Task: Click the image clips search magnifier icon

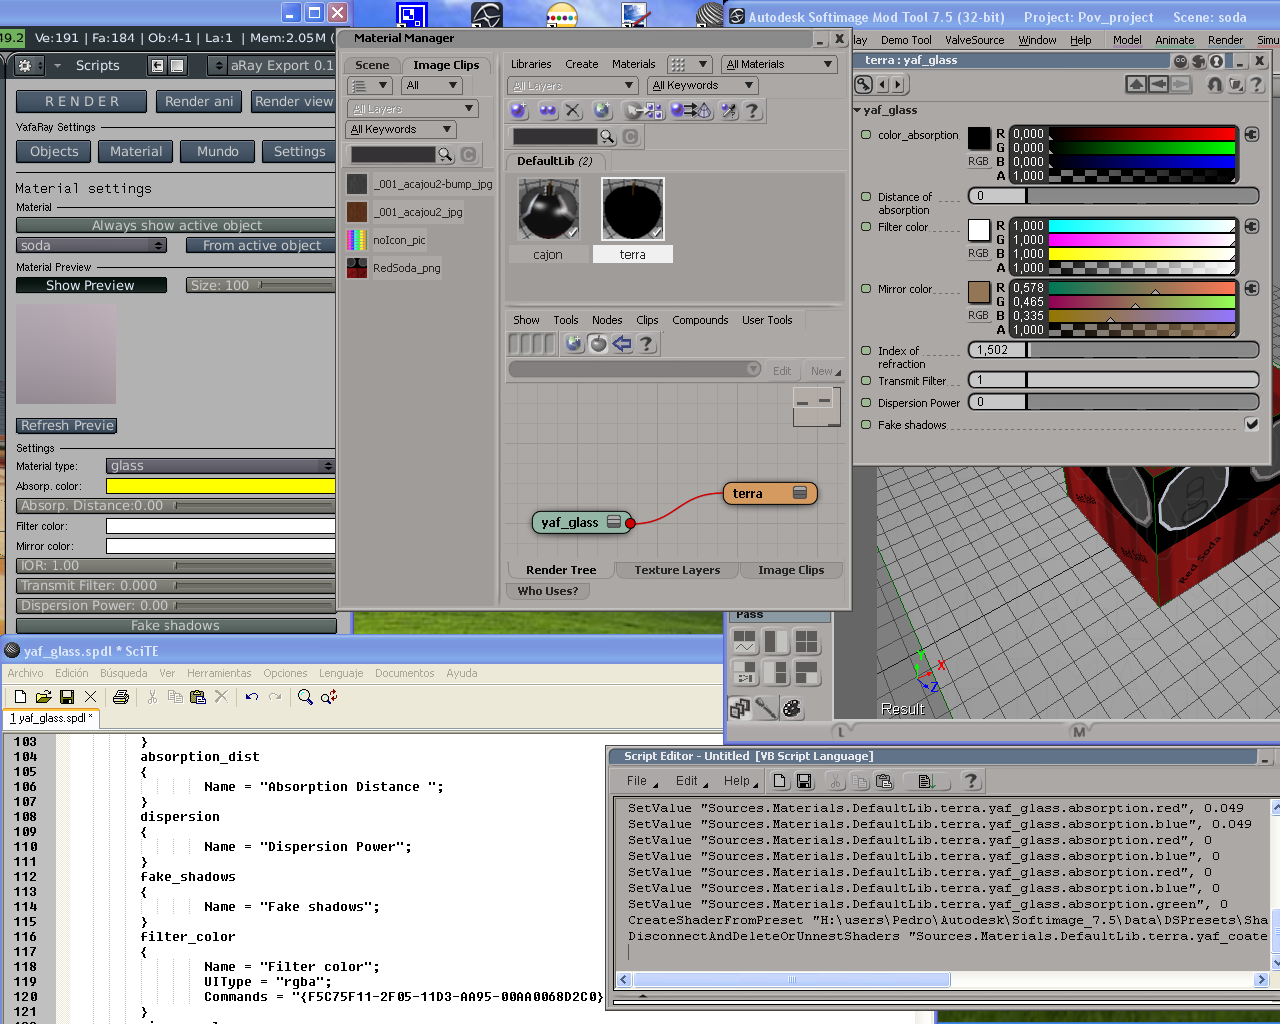Action: [x=445, y=155]
